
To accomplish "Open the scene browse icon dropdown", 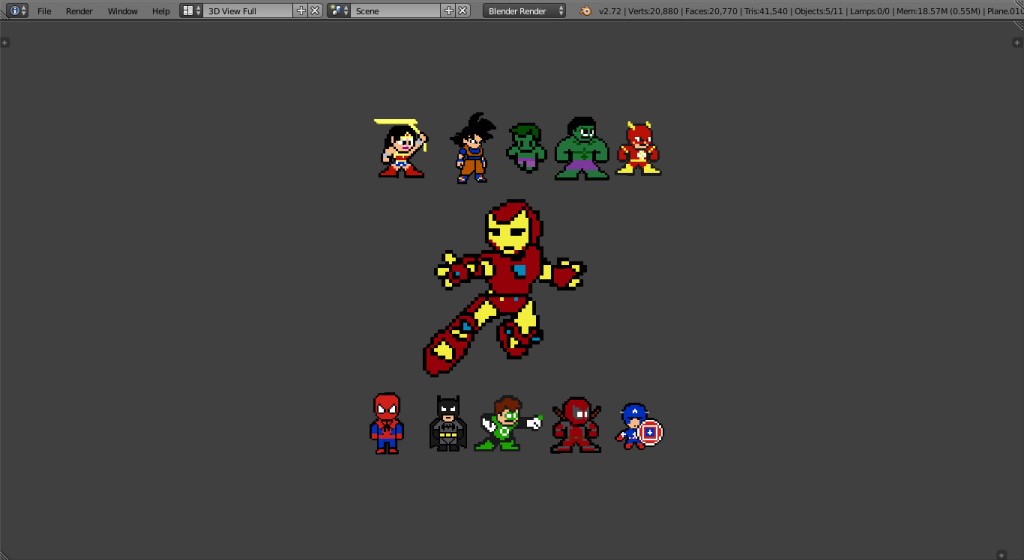I will (x=338, y=10).
